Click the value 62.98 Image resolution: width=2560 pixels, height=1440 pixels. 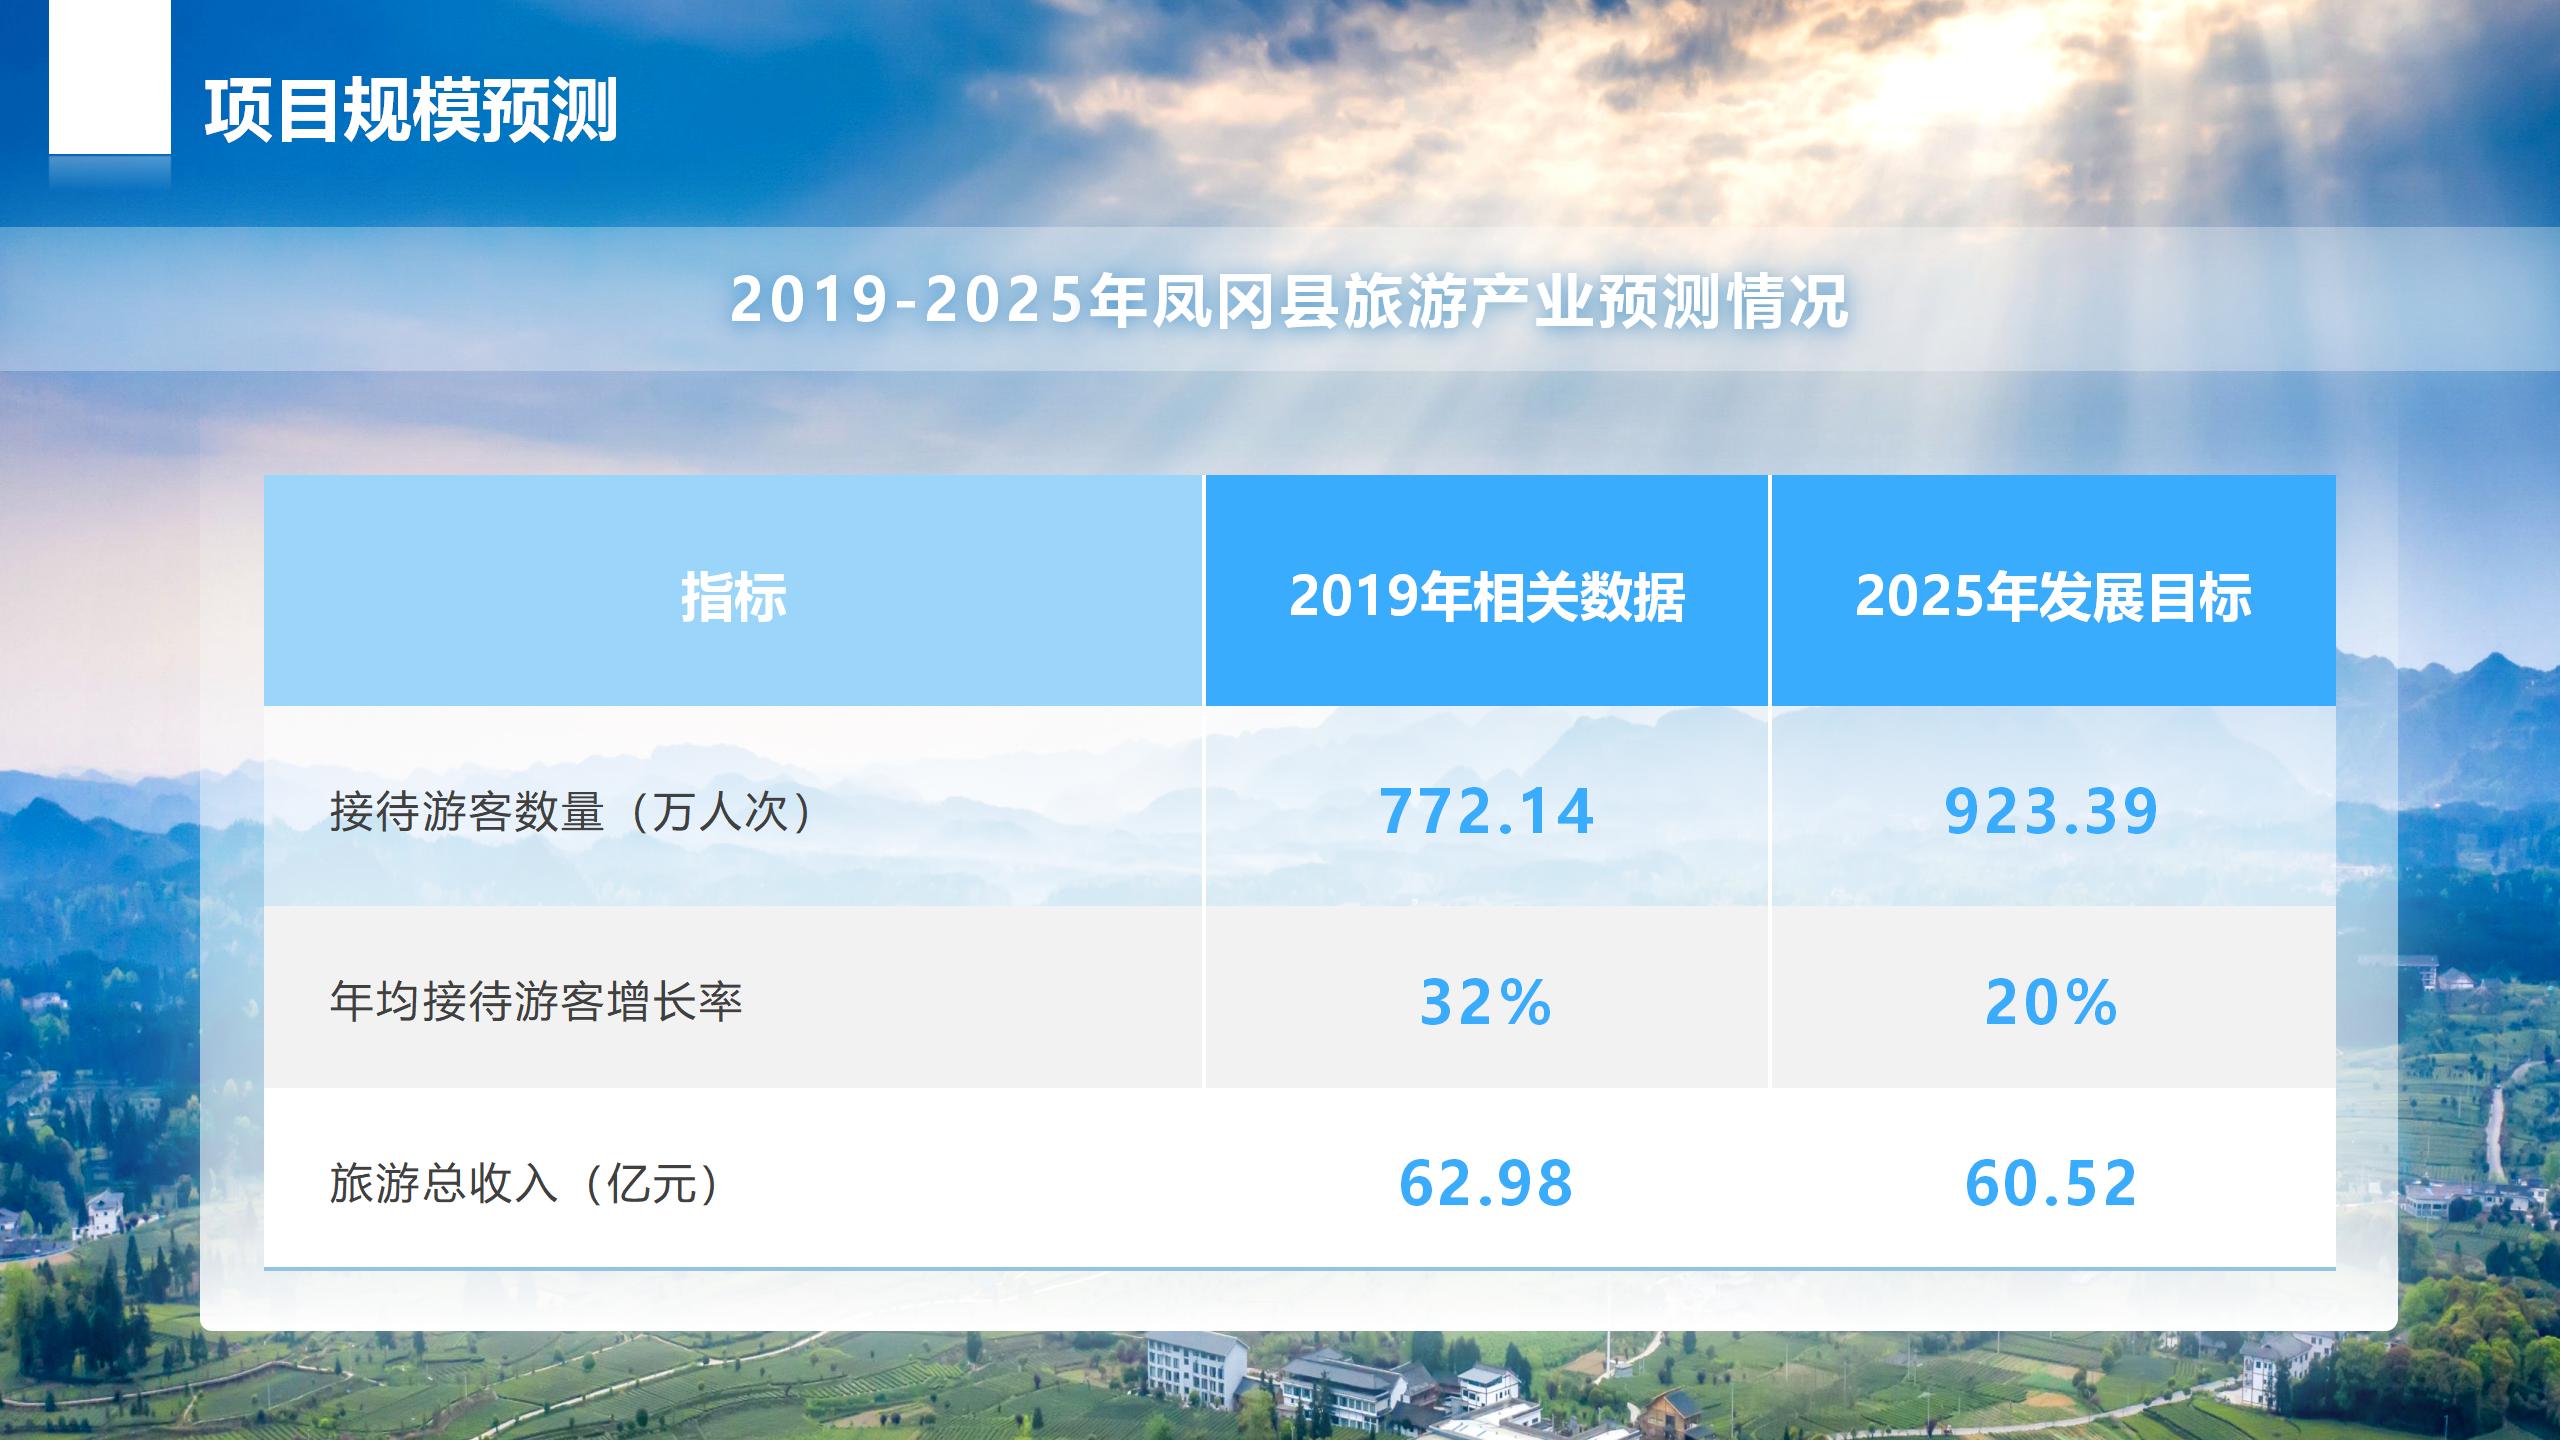[x=1486, y=1183]
